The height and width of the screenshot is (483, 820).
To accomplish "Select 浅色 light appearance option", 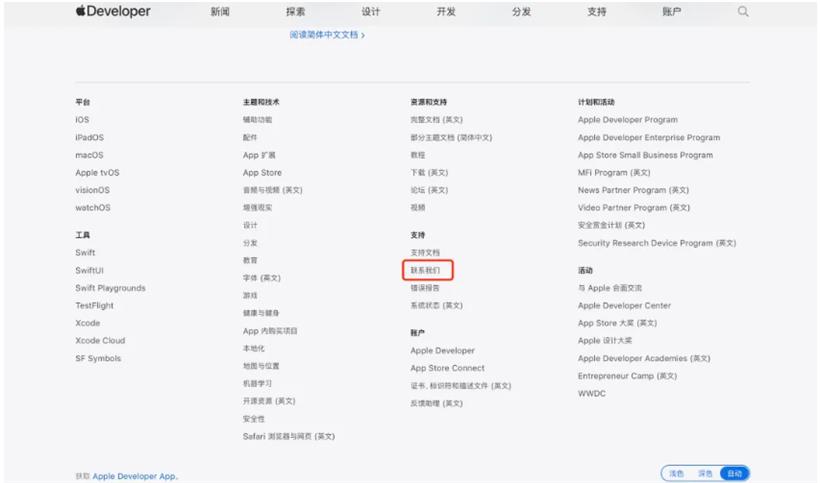I will pos(676,474).
